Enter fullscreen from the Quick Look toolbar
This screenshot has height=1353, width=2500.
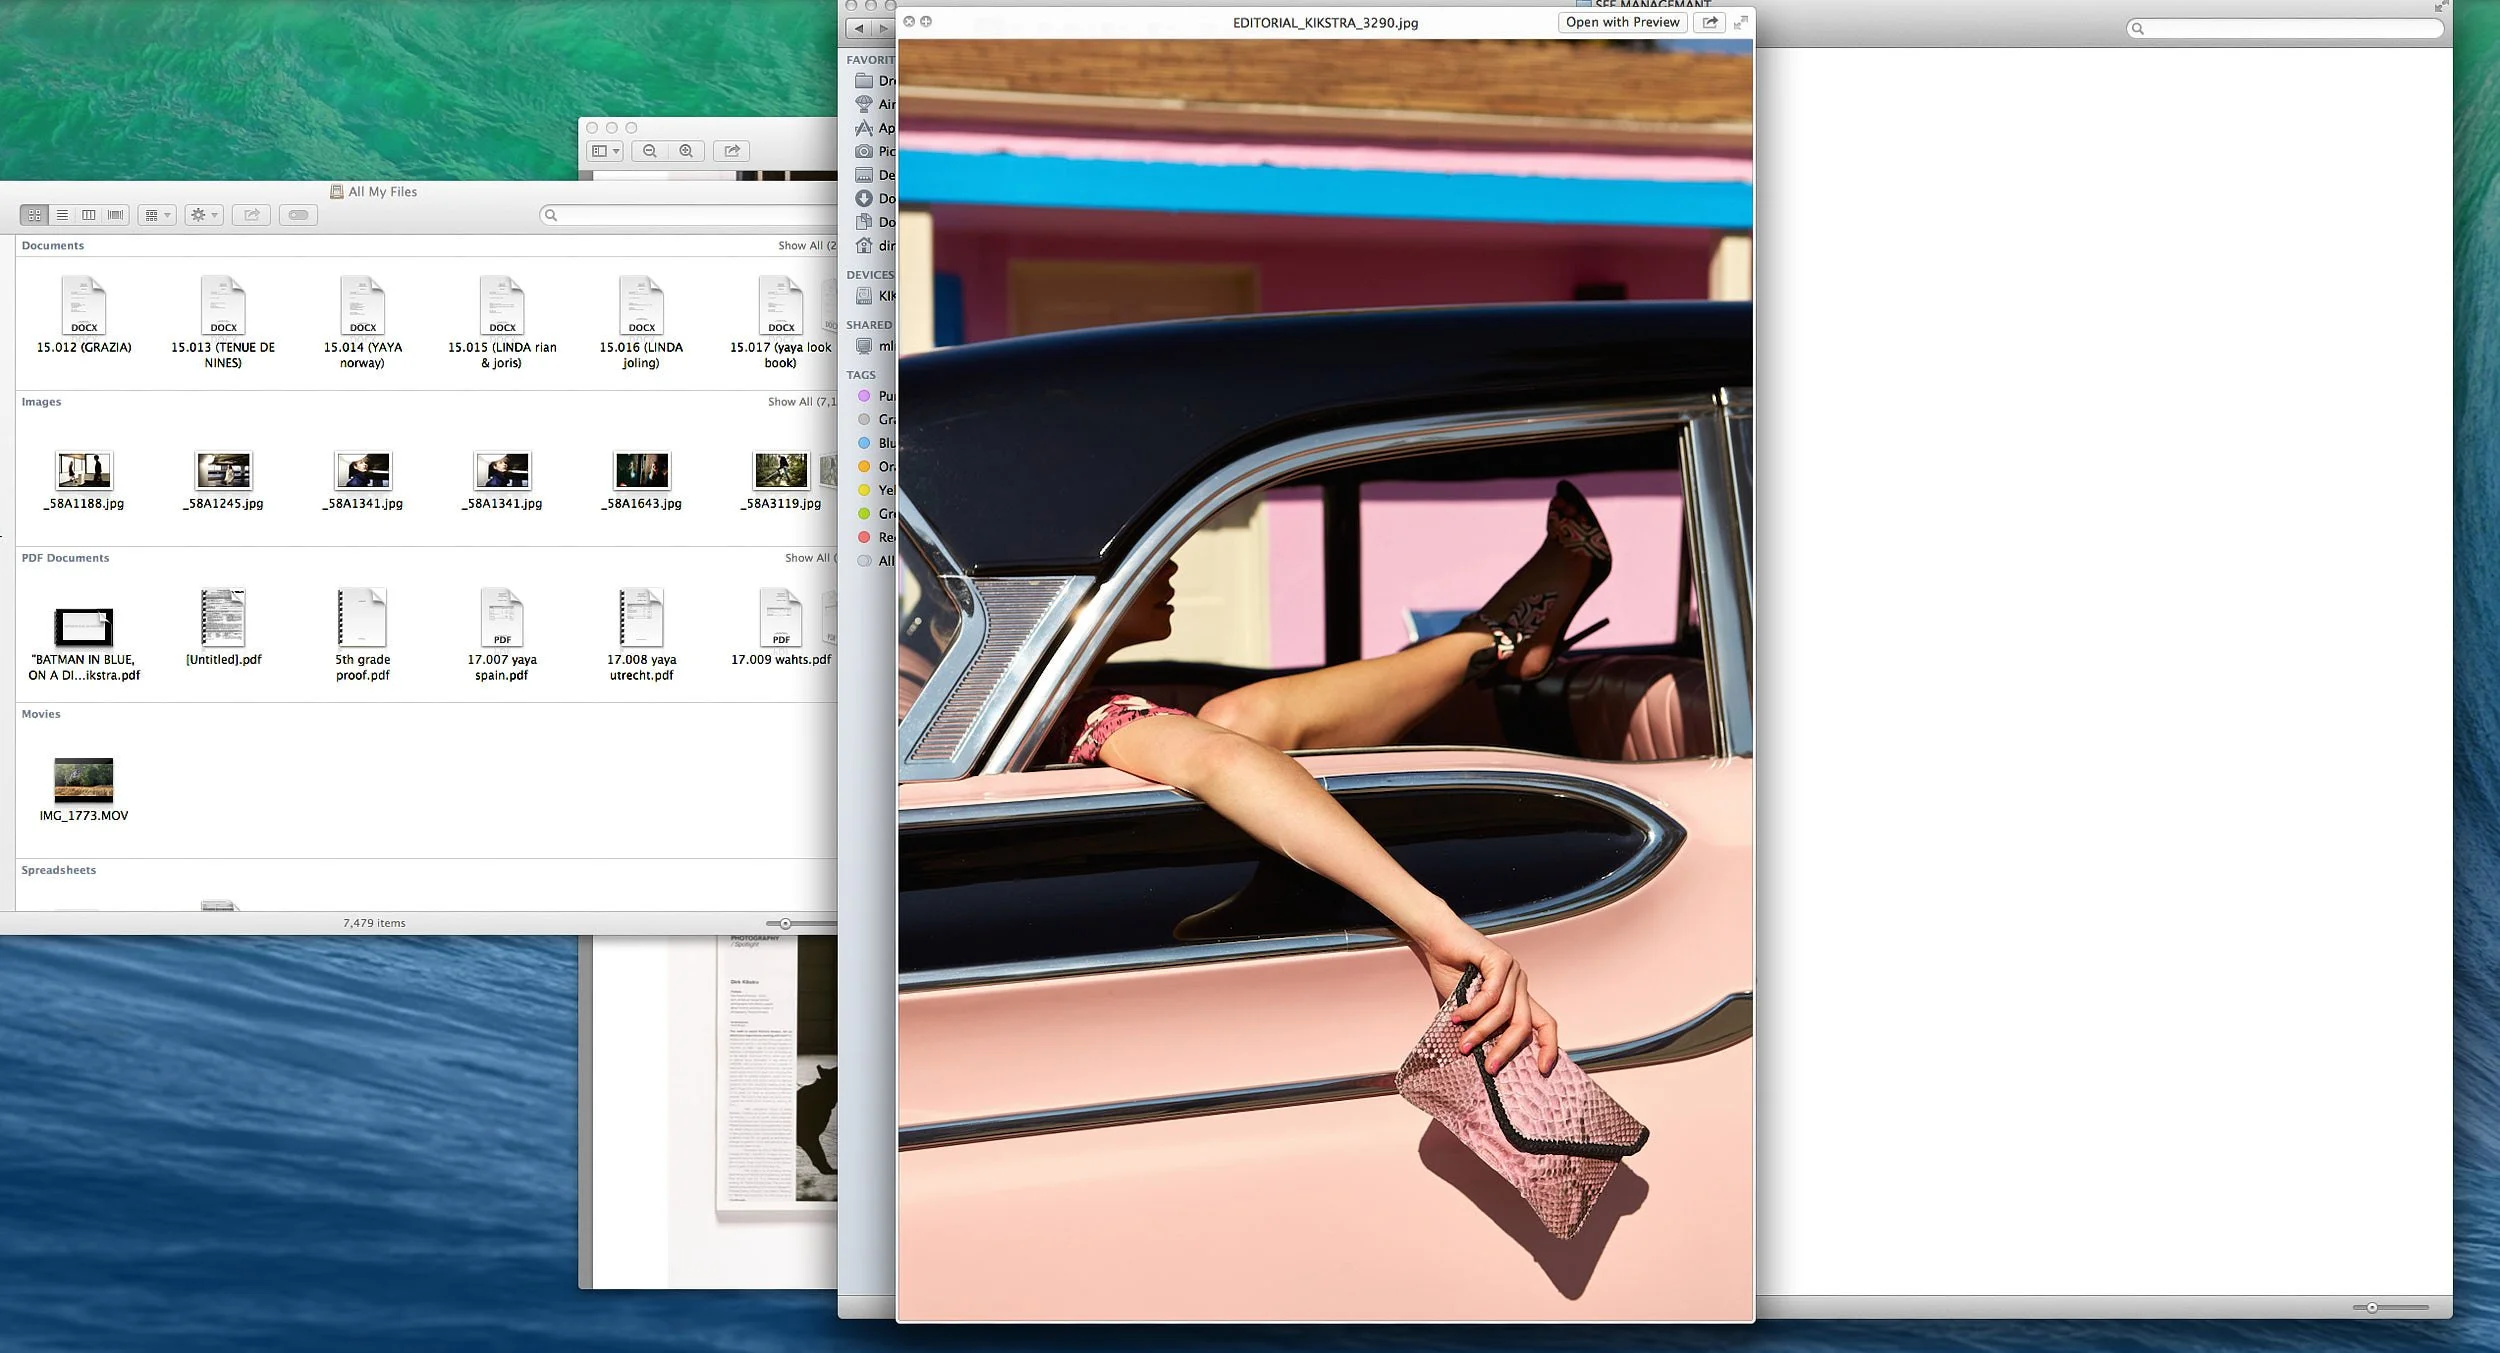(x=1740, y=21)
